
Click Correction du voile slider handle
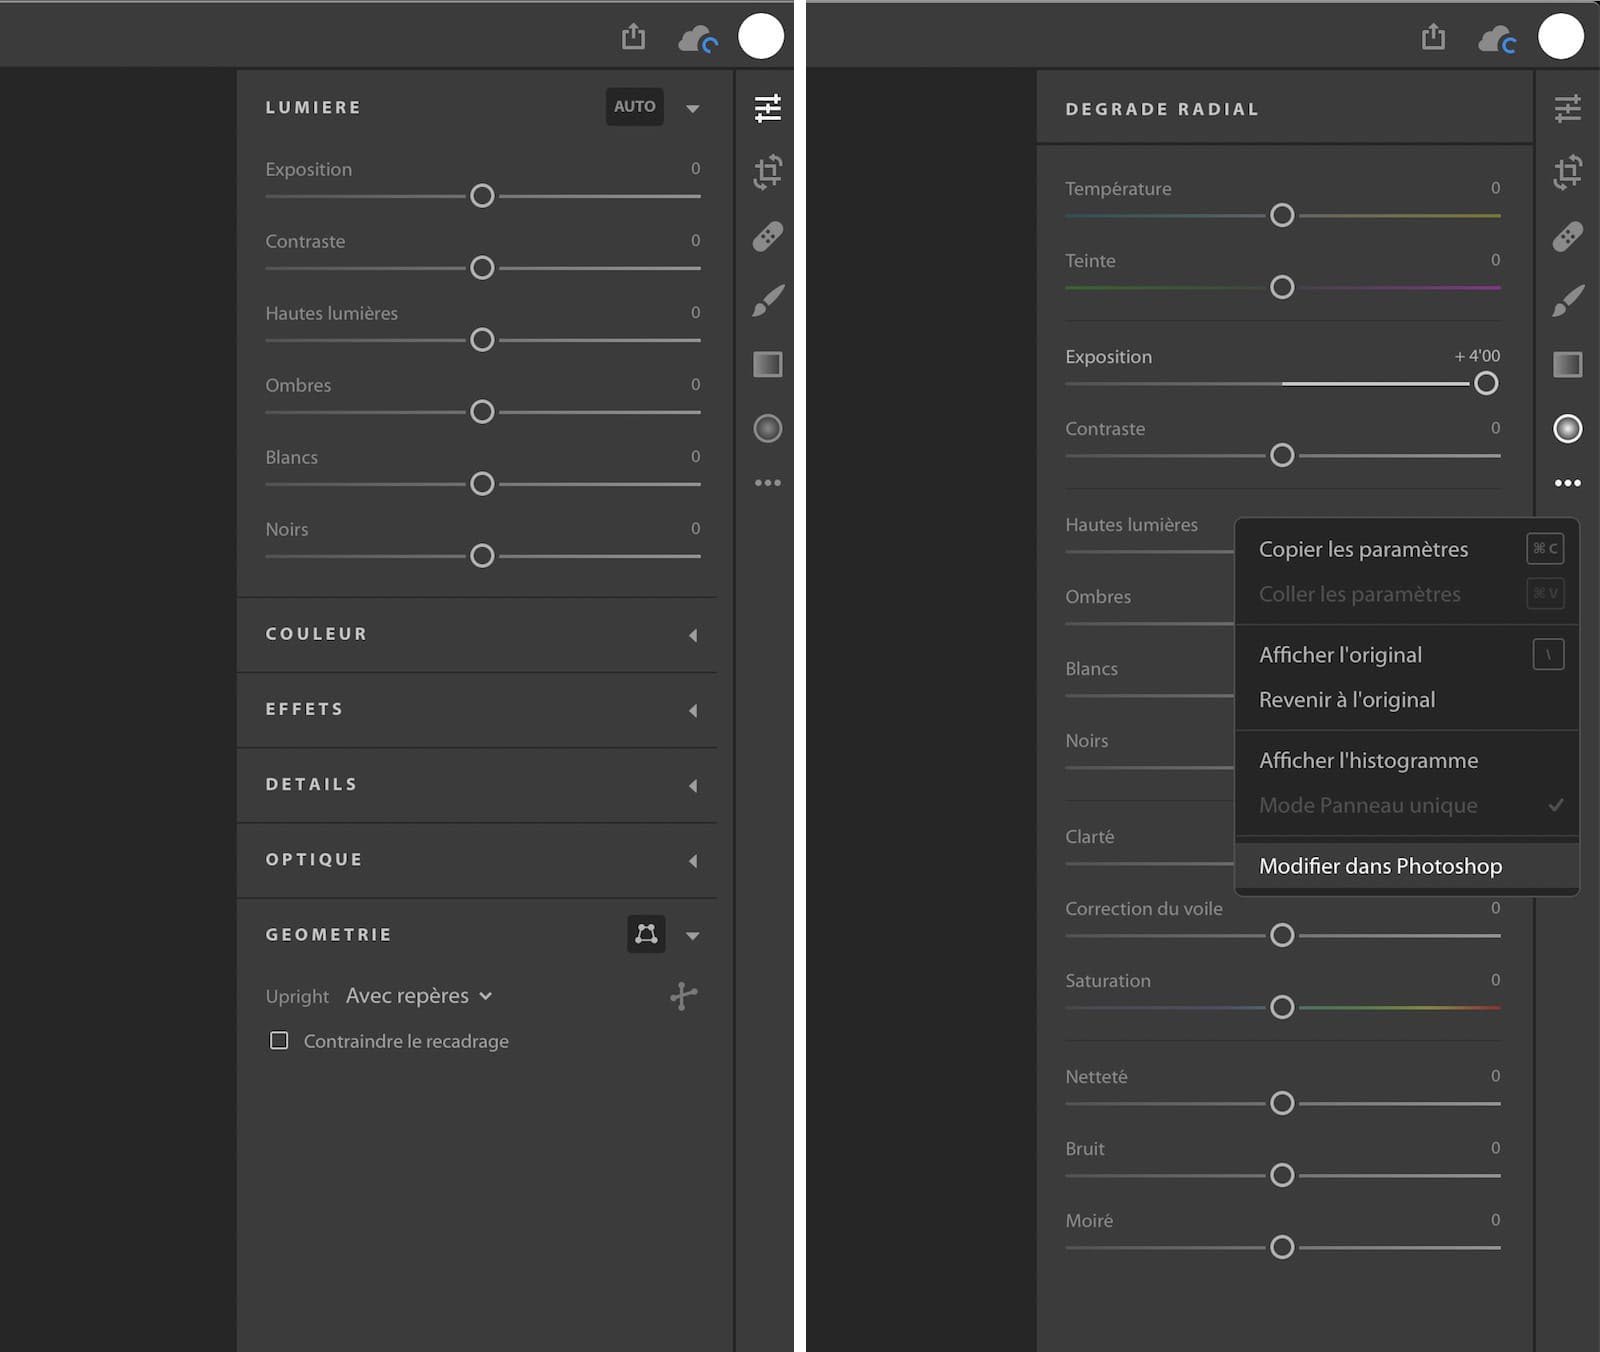[1282, 935]
